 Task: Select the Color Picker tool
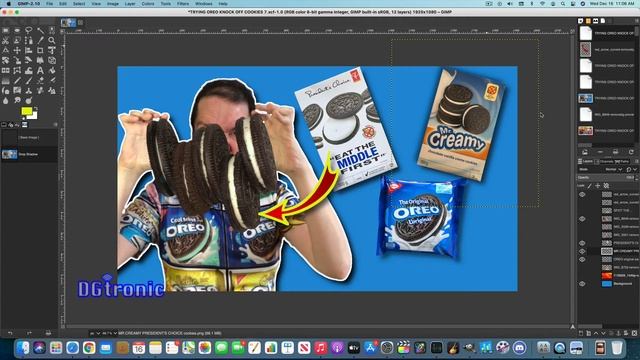point(40,40)
